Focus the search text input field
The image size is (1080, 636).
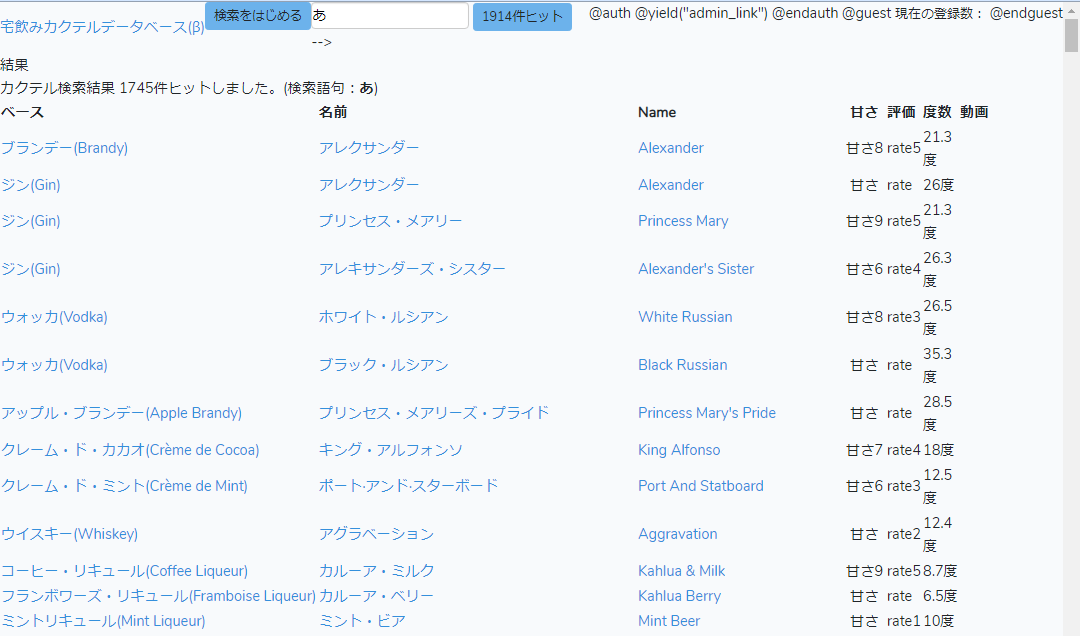(389, 16)
